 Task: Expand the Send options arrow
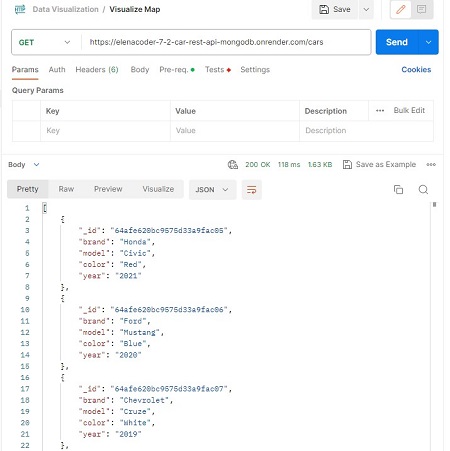pos(428,42)
